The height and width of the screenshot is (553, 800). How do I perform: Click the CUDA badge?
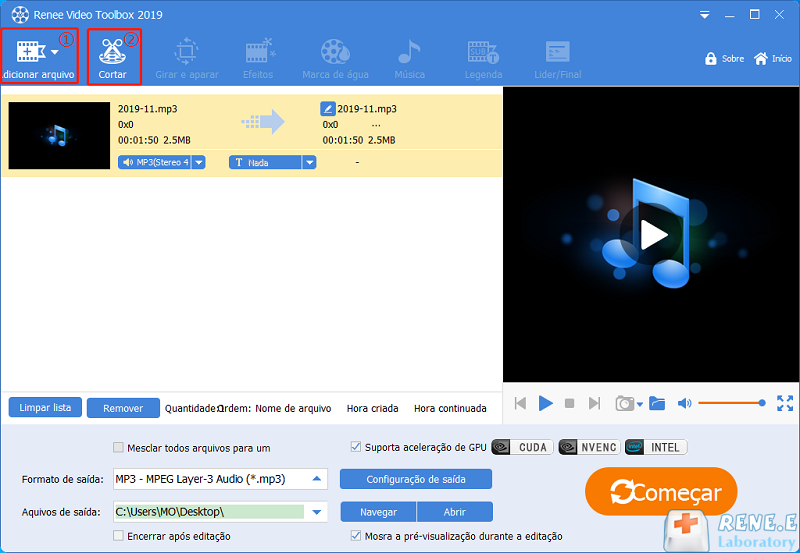(x=522, y=447)
